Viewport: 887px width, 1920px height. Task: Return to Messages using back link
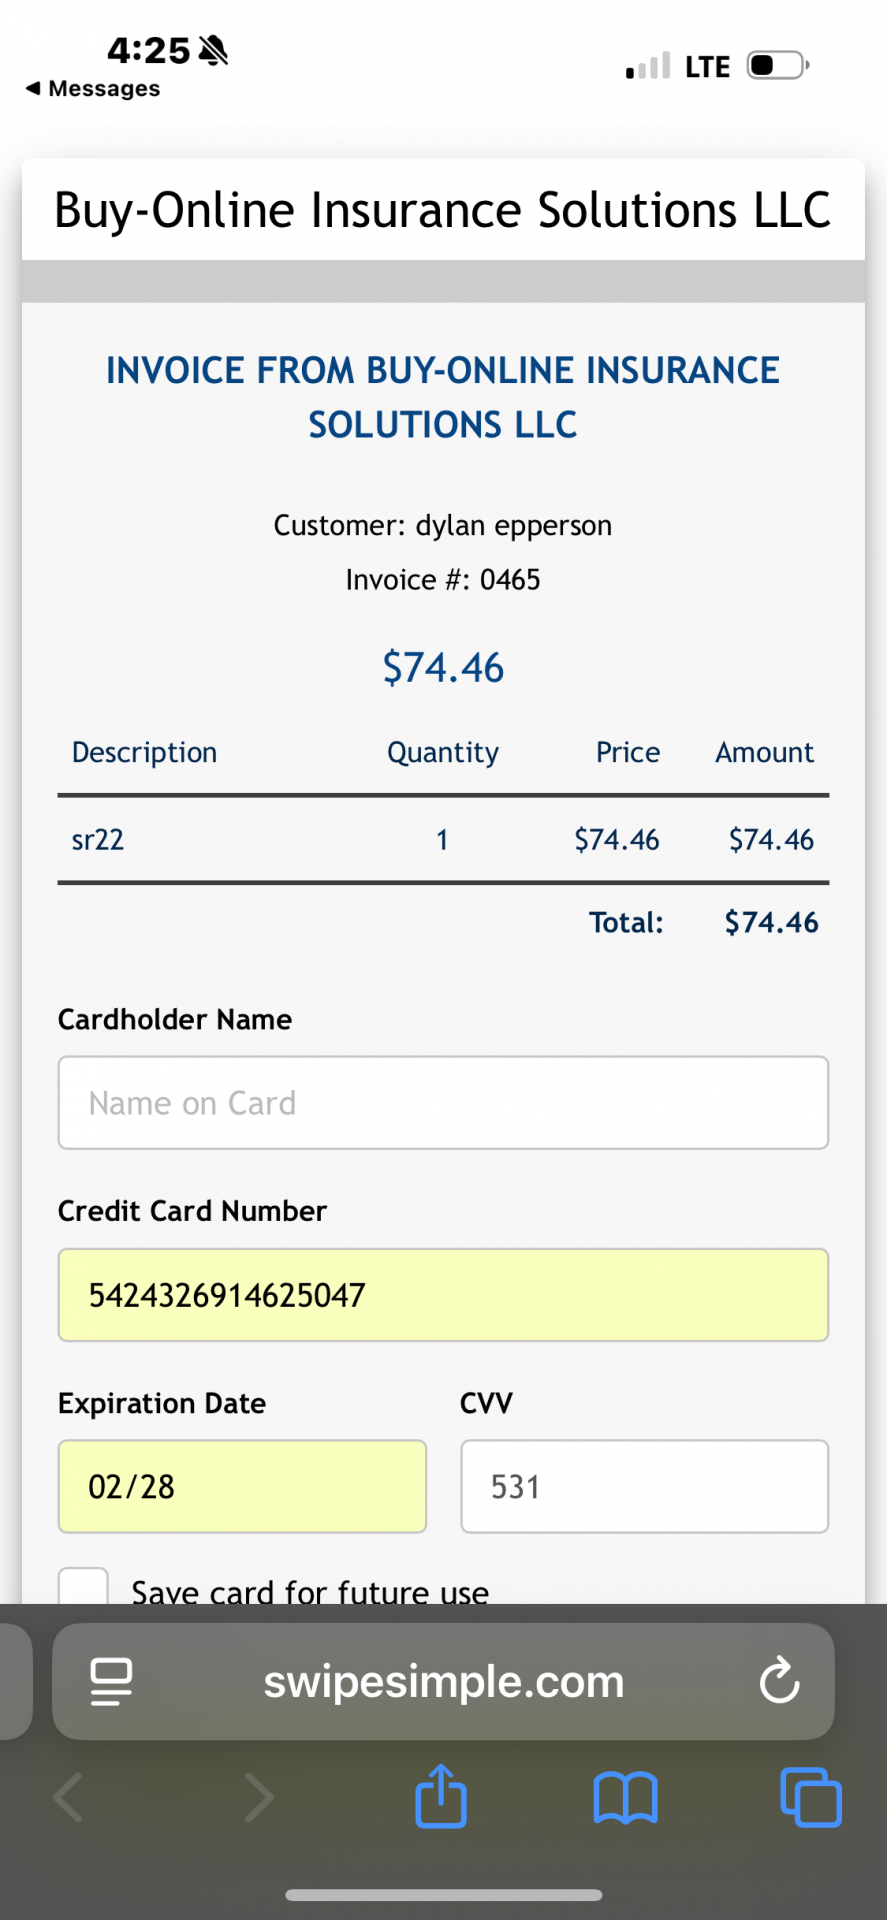coord(93,89)
